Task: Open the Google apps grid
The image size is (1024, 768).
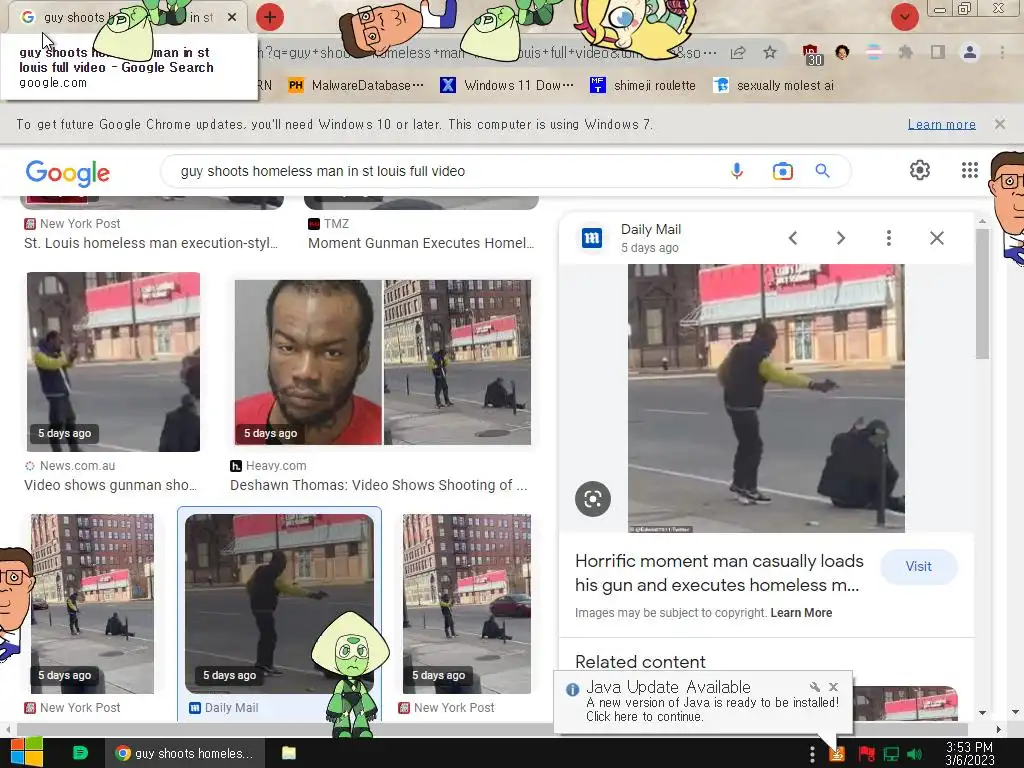Action: coord(970,170)
